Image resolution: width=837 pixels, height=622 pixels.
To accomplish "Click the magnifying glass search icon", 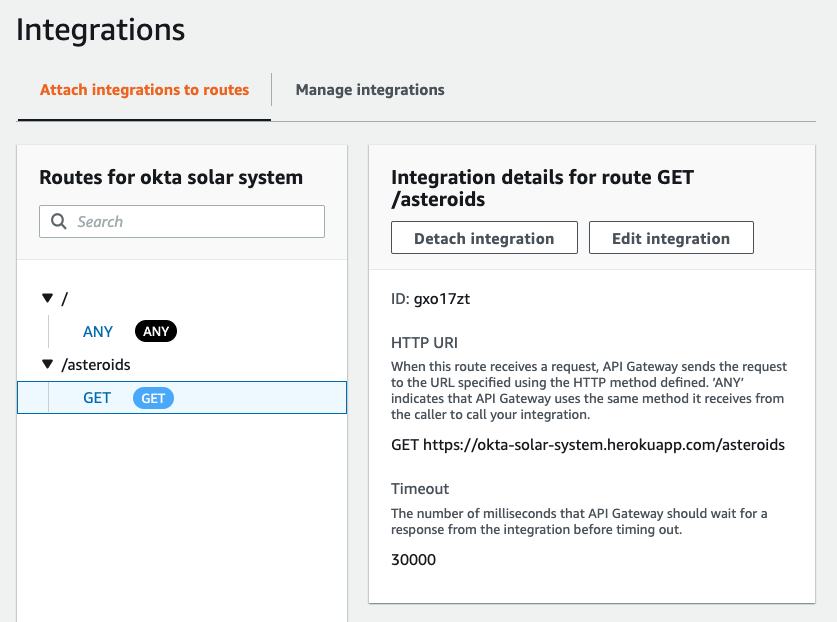I will click(59, 221).
